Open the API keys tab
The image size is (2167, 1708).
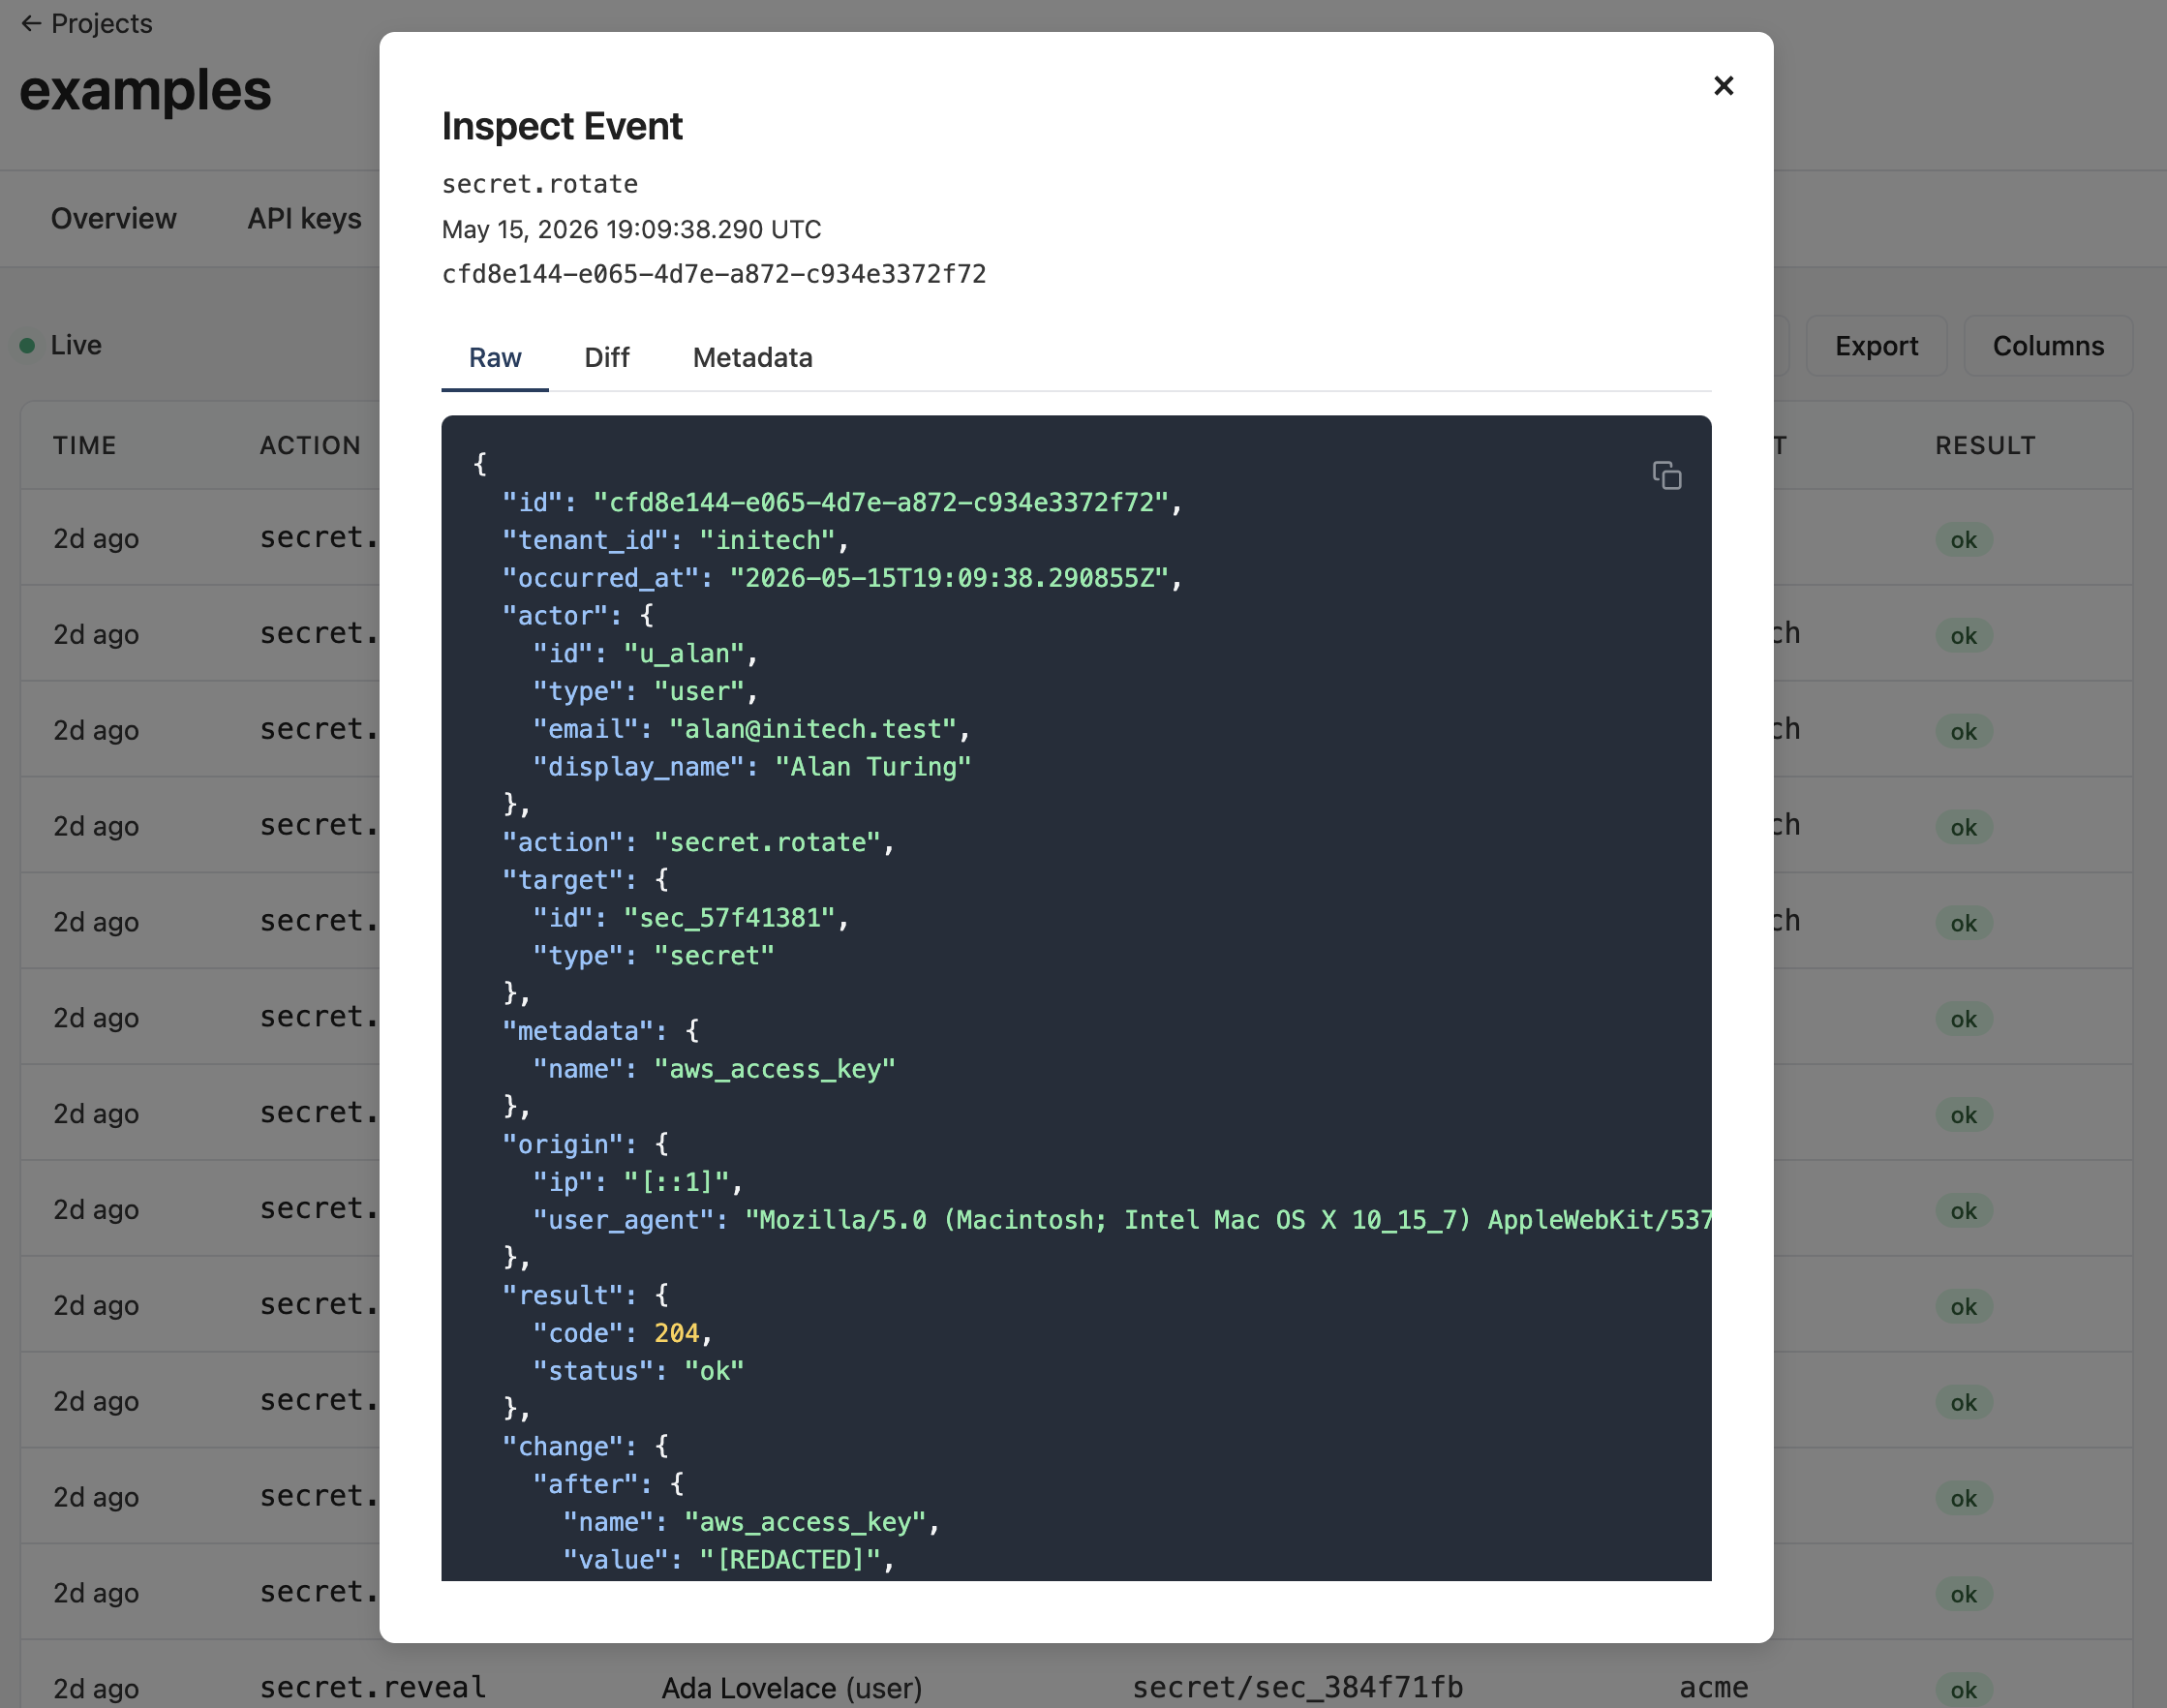point(304,218)
